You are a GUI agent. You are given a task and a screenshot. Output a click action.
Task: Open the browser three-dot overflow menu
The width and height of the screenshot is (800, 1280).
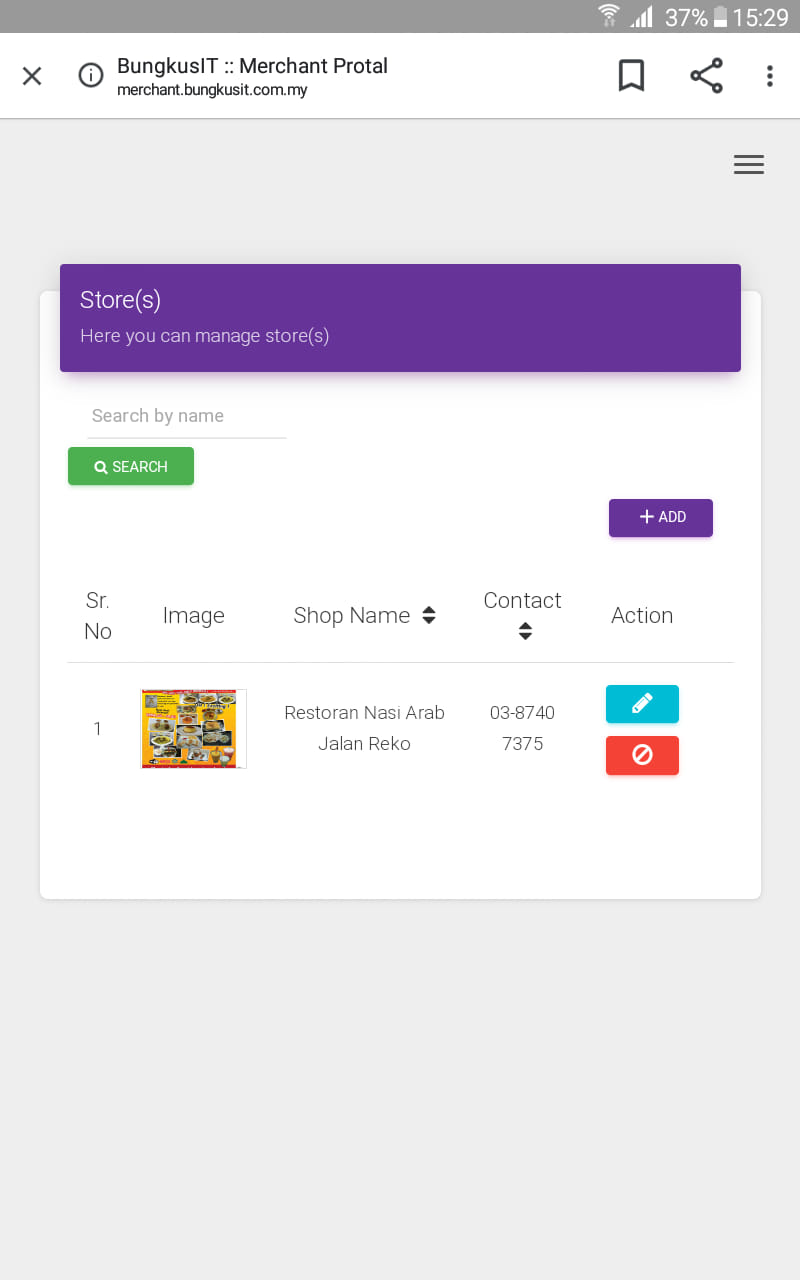point(769,76)
